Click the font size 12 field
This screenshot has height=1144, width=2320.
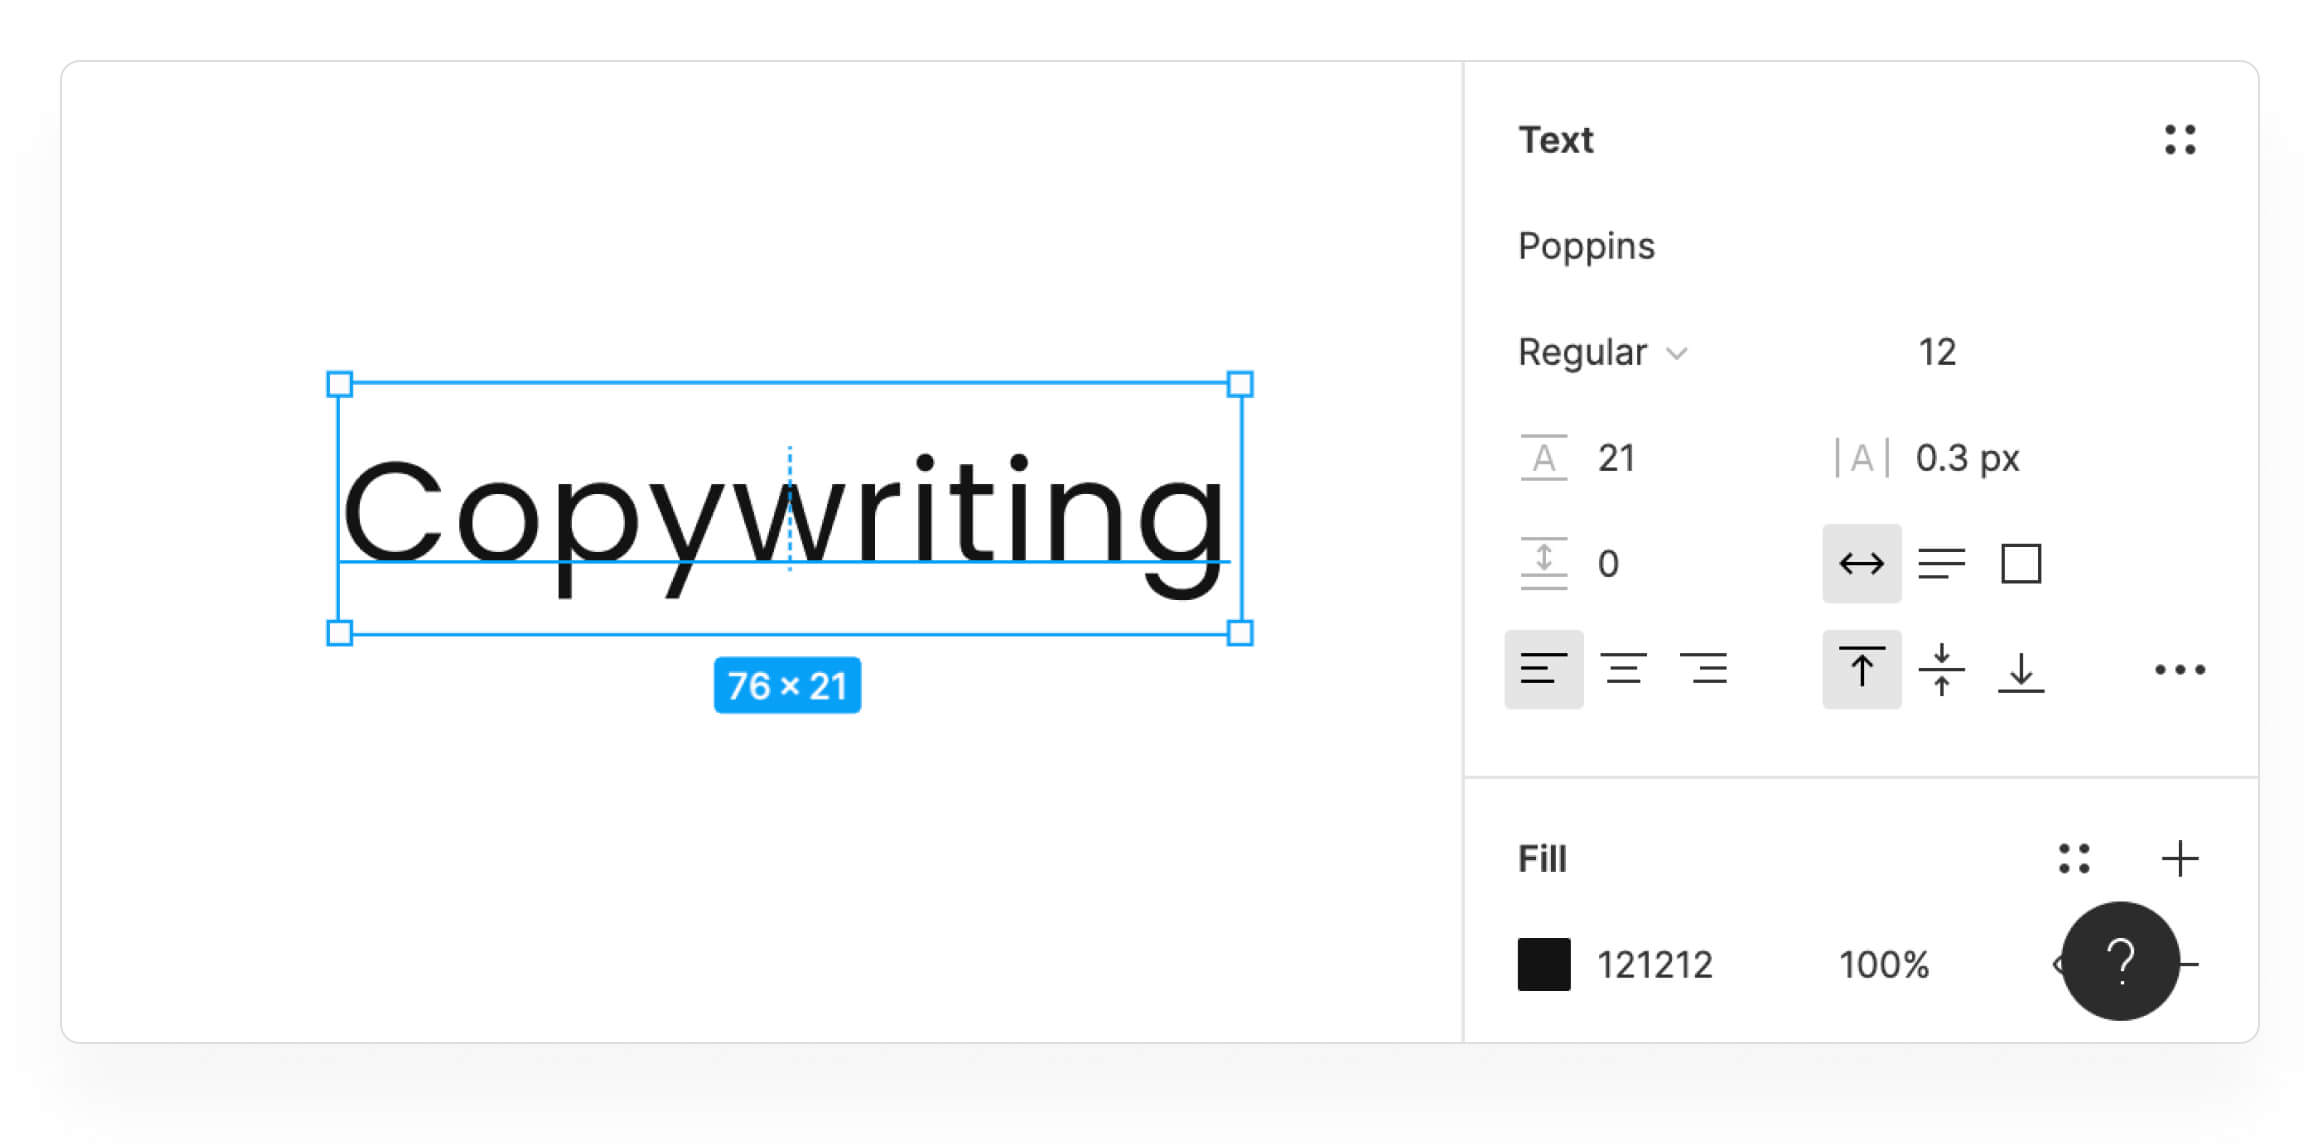click(x=1937, y=353)
